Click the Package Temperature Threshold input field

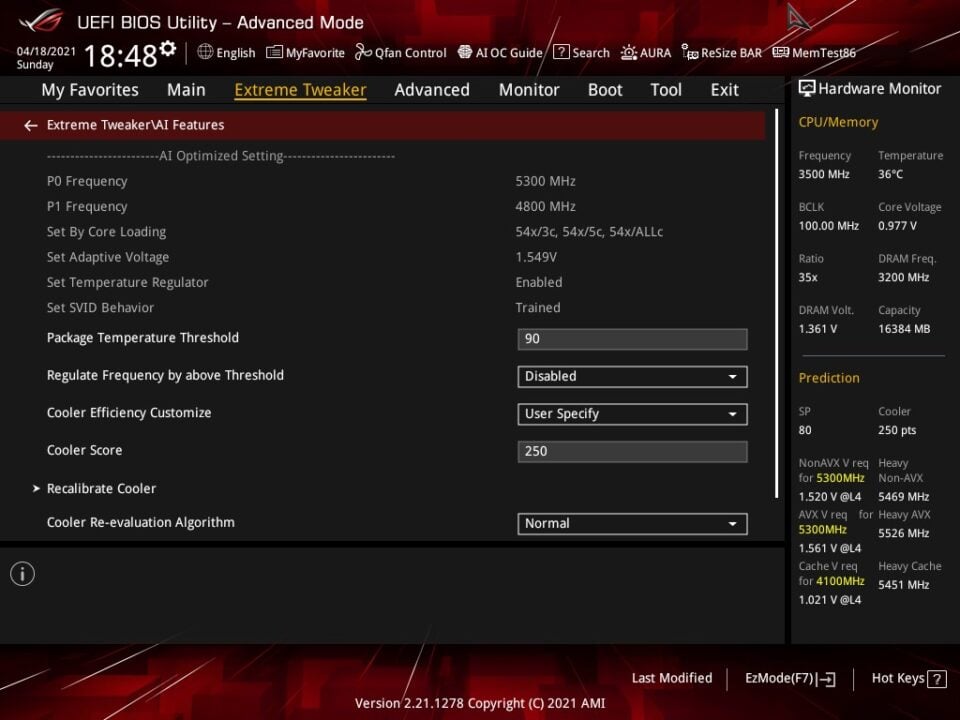[x=632, y=339]
